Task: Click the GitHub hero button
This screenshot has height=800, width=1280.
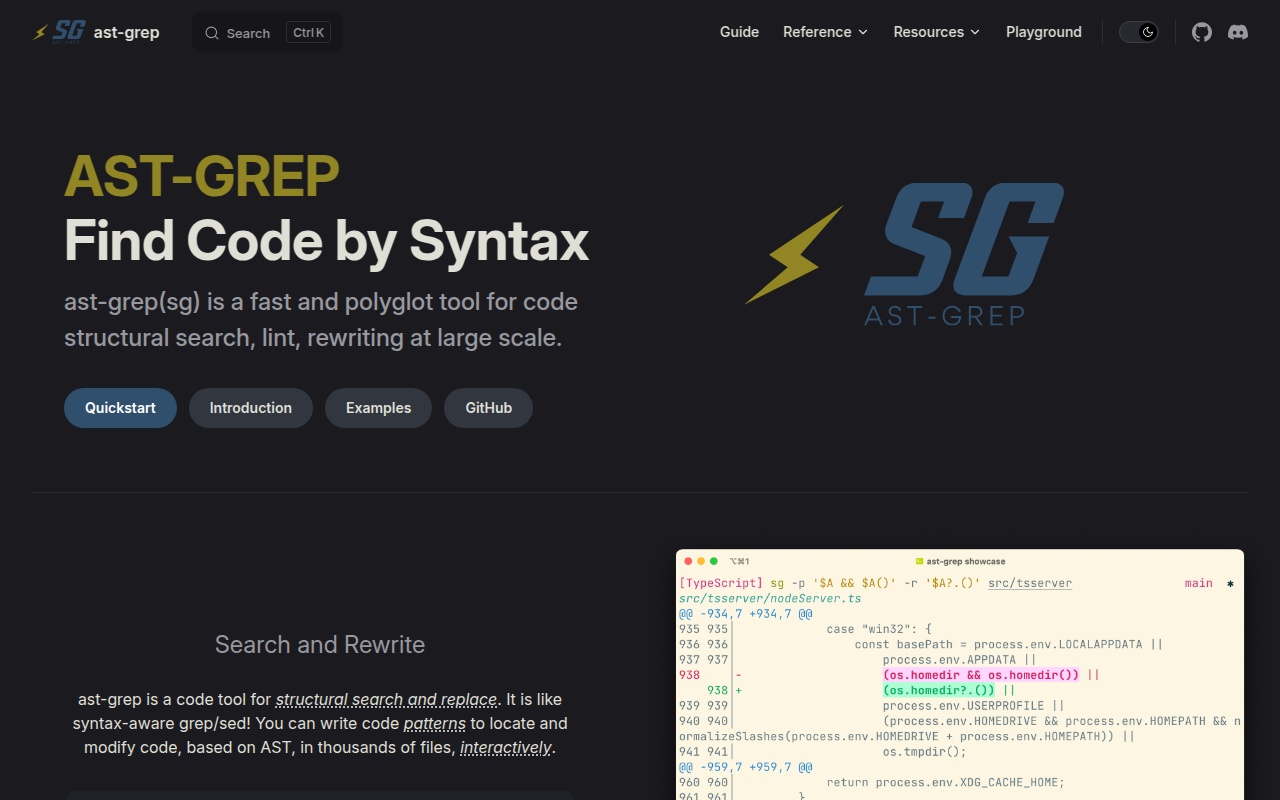Action: click(488, 408)
